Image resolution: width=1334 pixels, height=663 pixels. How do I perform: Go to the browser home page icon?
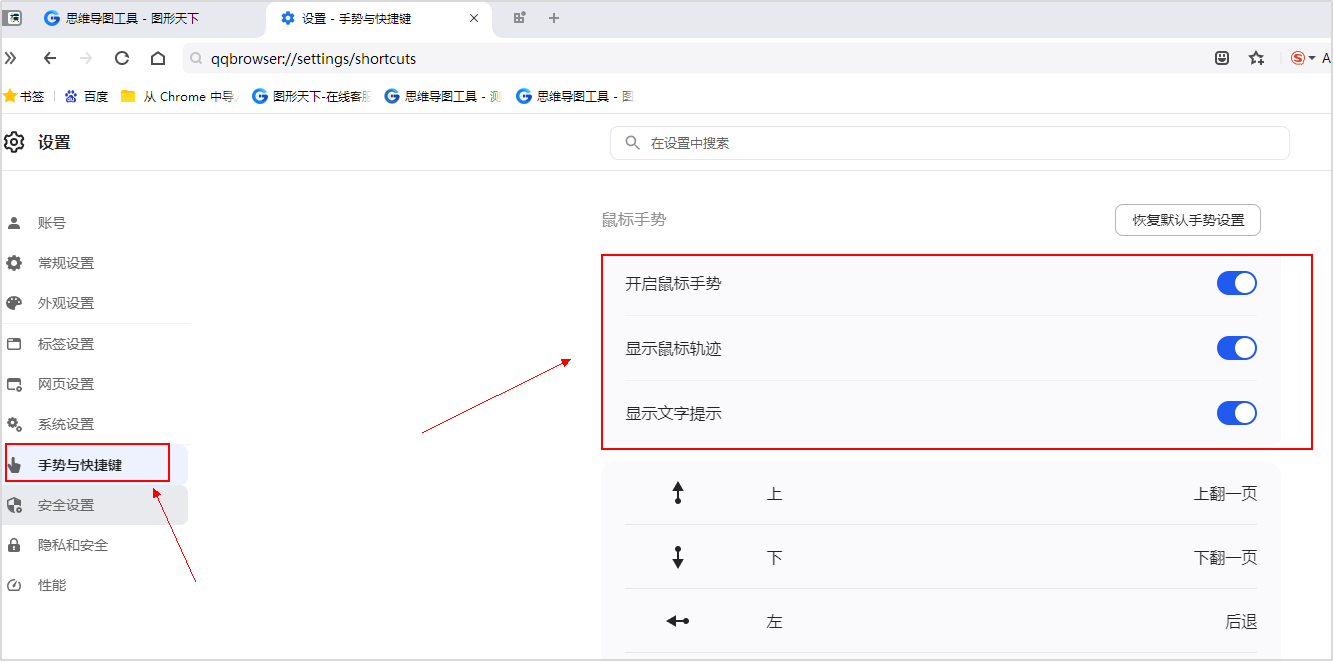158,58
